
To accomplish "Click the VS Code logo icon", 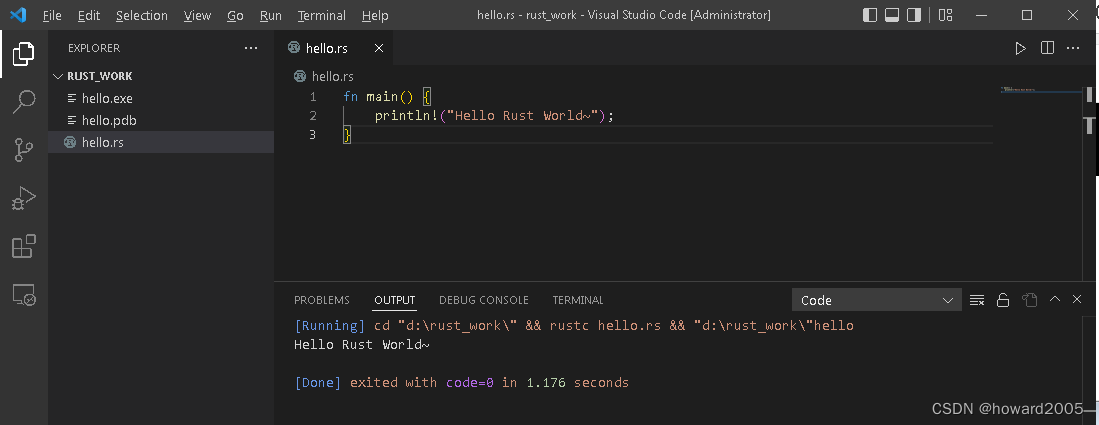I will click(x=18, y=15).
